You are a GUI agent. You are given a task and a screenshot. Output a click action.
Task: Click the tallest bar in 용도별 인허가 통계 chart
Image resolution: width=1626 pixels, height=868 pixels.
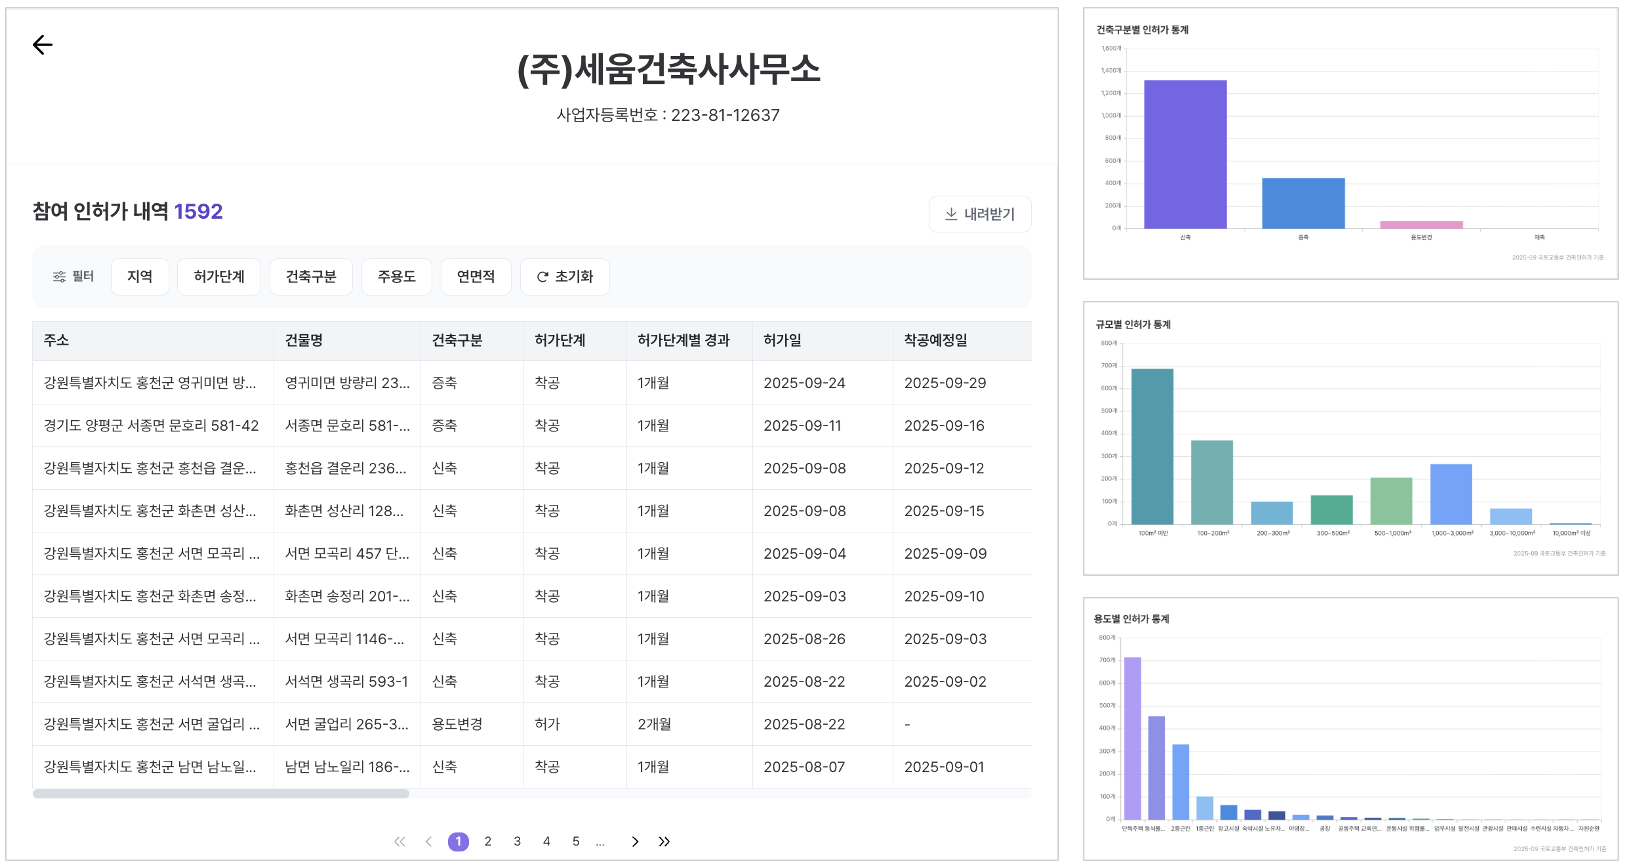tap(1132, 739)
